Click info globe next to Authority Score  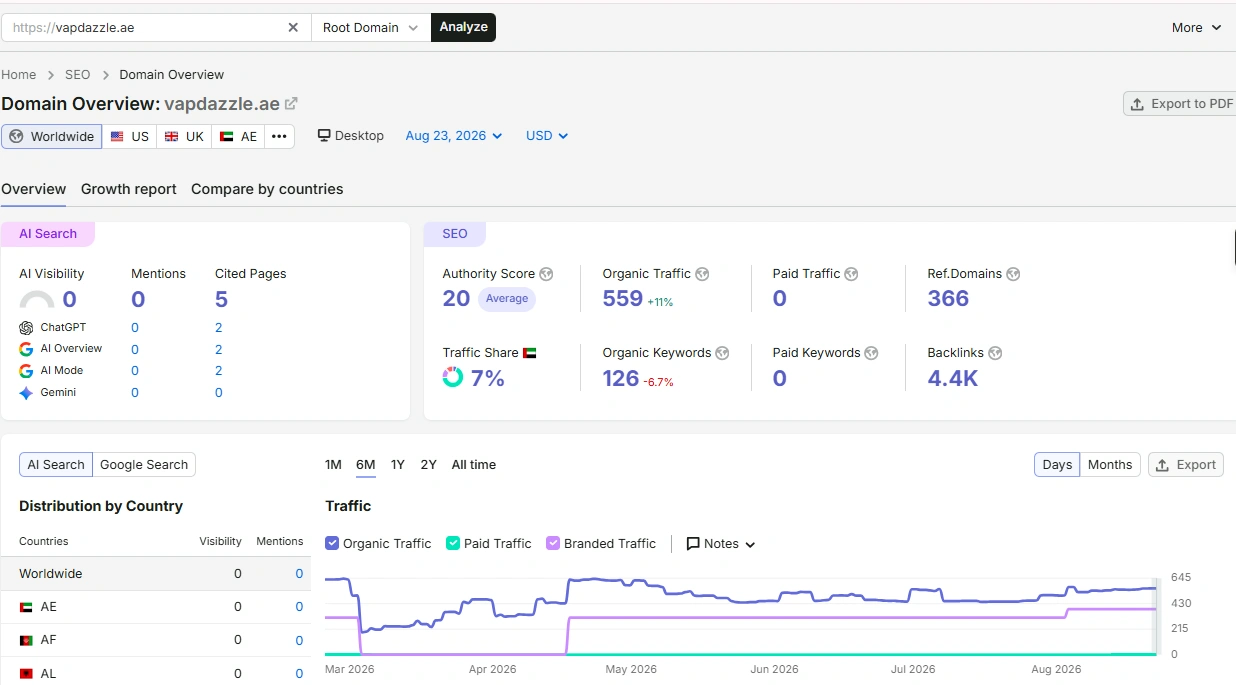[x=546, y=274]
